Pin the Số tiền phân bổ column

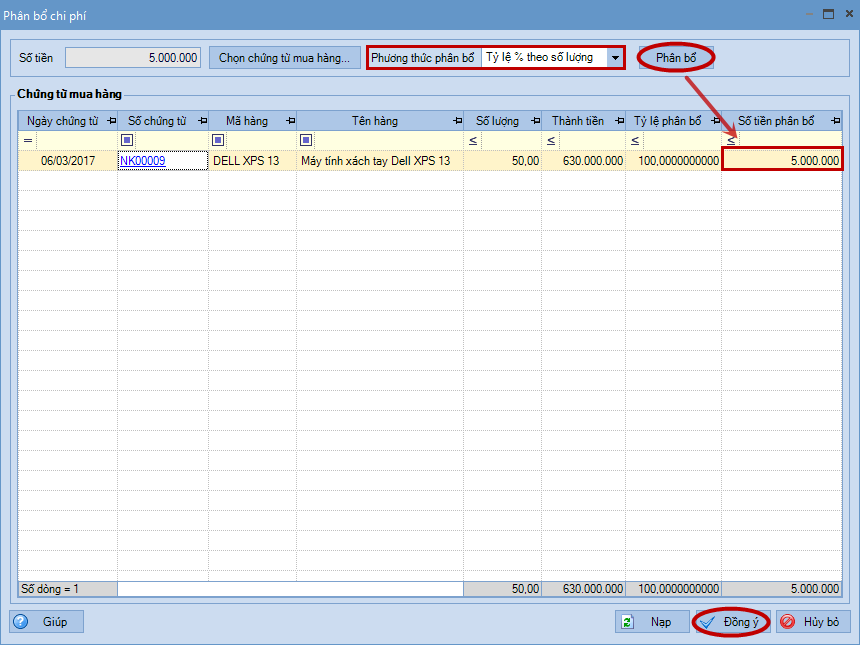click(x=835, y=121)
